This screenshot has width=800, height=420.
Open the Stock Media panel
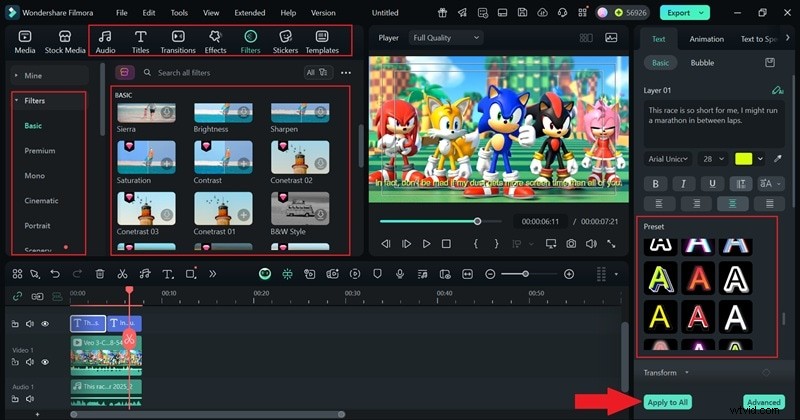pos(65,41)
